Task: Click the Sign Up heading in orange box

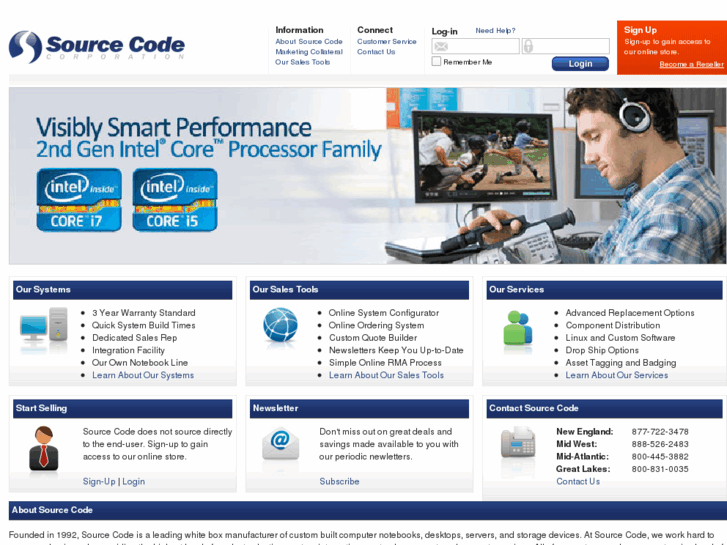Action: (x=640, y=30)
